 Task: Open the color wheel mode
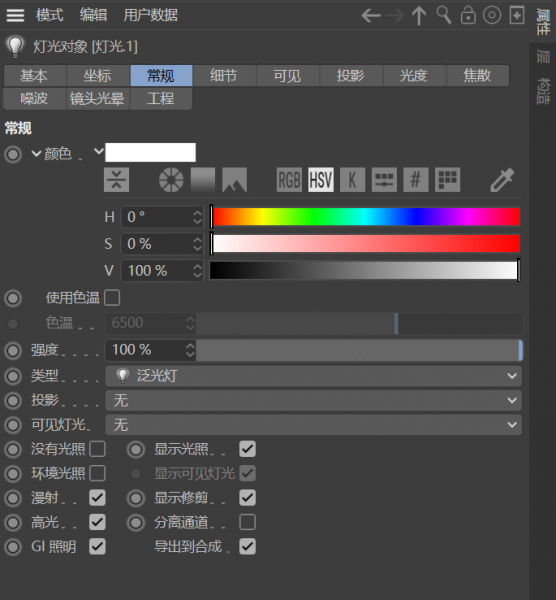tap(171, 180)
